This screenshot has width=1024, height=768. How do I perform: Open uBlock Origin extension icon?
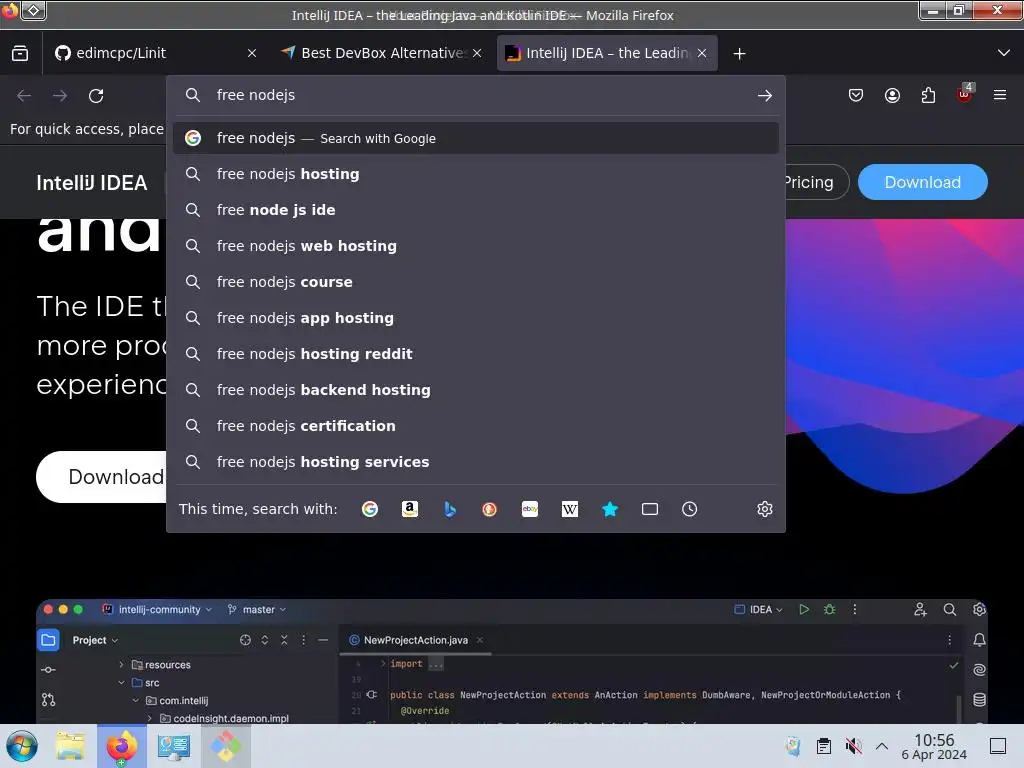click(965, 94)
